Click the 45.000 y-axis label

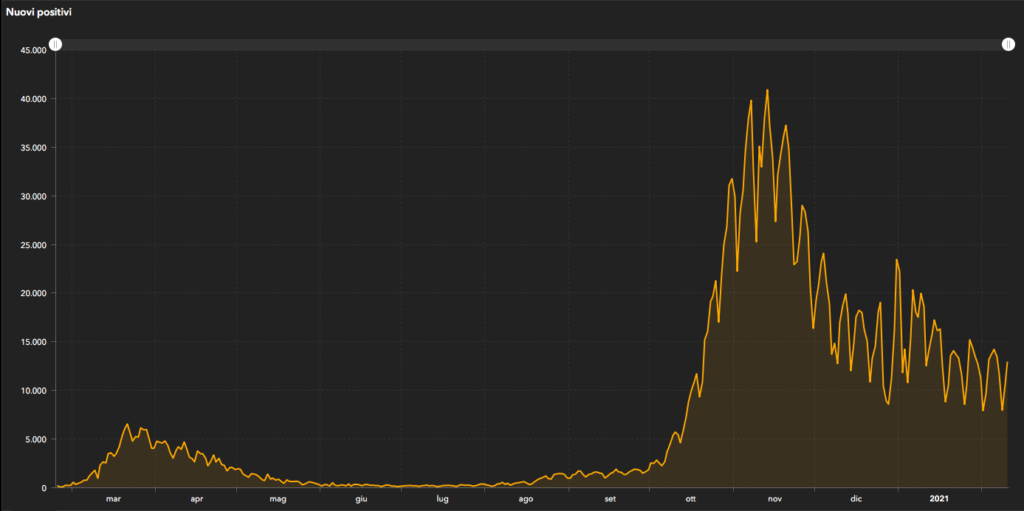pyautogui.click(x=33, y=51)
